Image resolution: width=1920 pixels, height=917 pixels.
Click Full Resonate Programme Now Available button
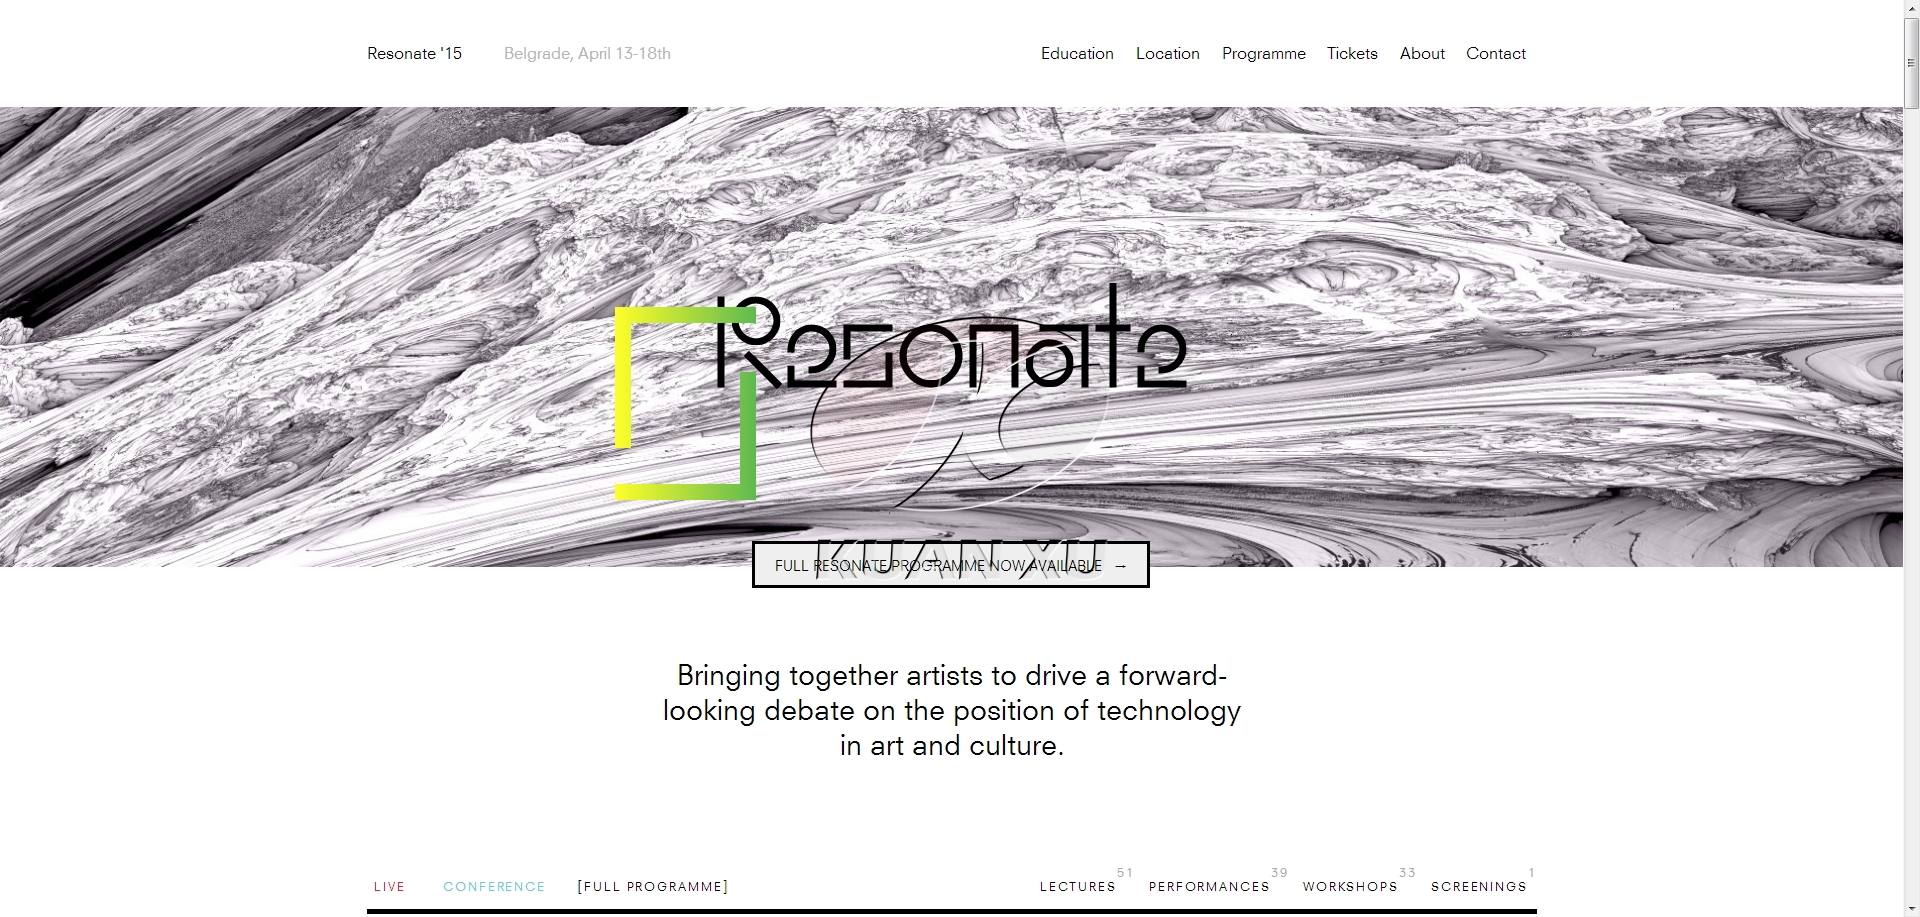tap(950, 565)
